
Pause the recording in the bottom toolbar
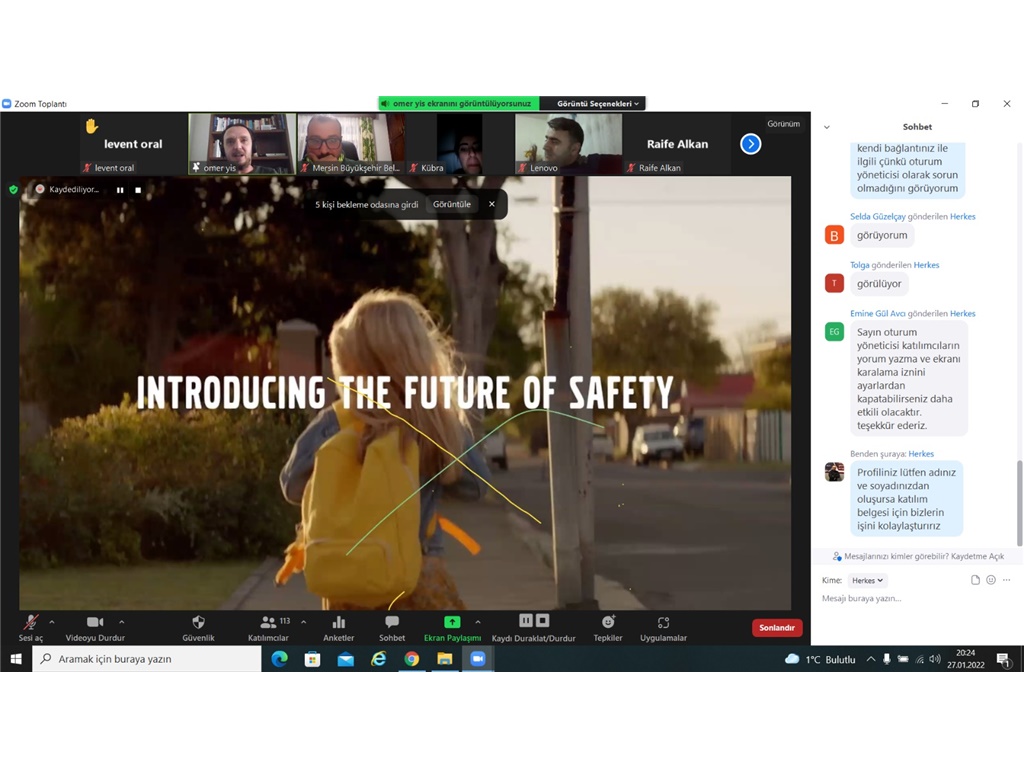tap(526, 620)
